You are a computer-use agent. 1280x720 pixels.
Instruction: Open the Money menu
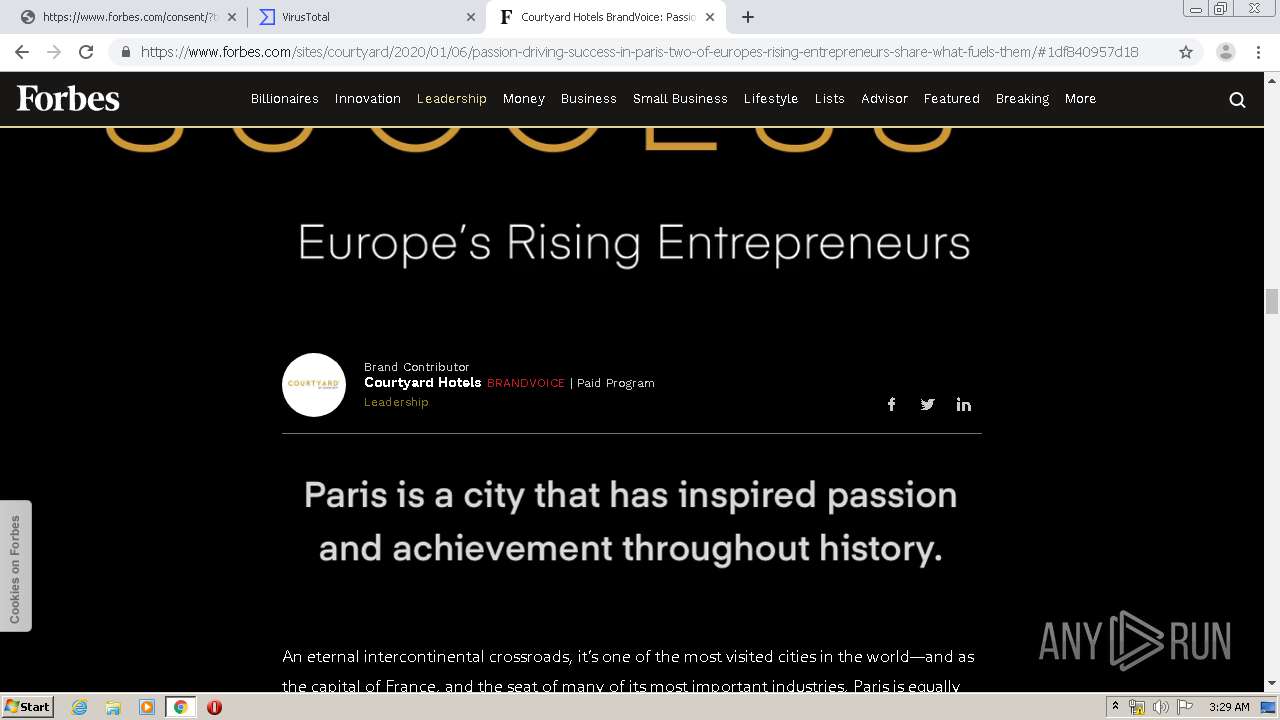click(524, 99)
